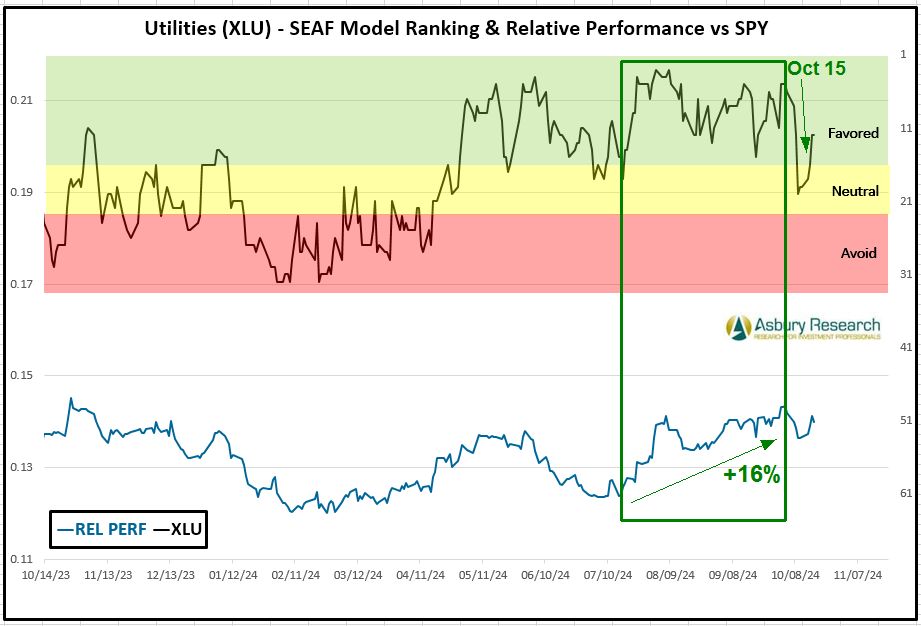This screenshot has width=921, height=626.
Task: Click the Oct 15 annotation label
Action: [816, 68]
